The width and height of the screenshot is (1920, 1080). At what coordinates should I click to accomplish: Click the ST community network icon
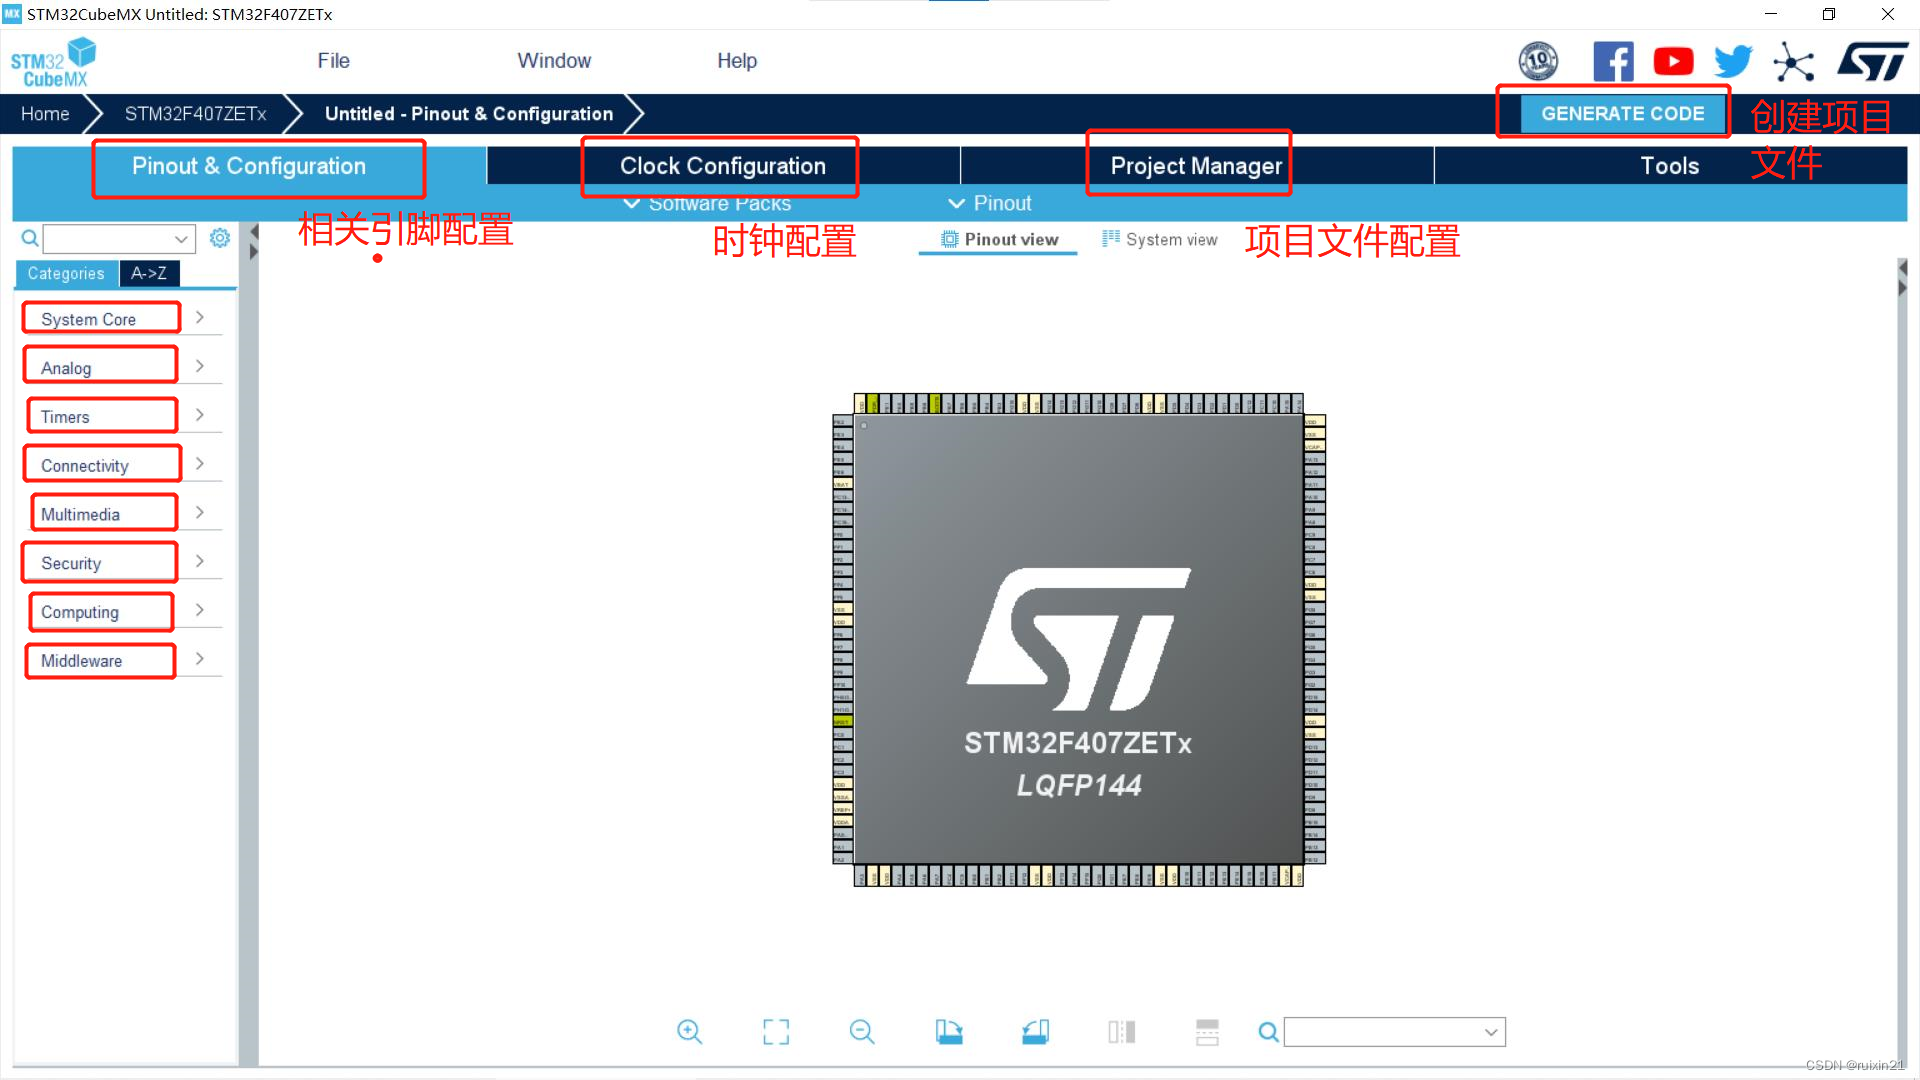click(1794, 62)
